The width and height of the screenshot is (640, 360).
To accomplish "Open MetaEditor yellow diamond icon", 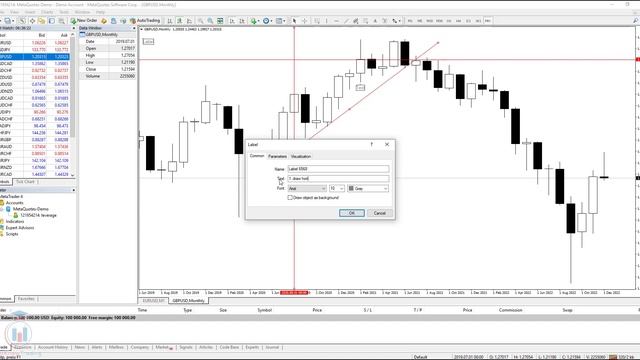I will [104, 20].
